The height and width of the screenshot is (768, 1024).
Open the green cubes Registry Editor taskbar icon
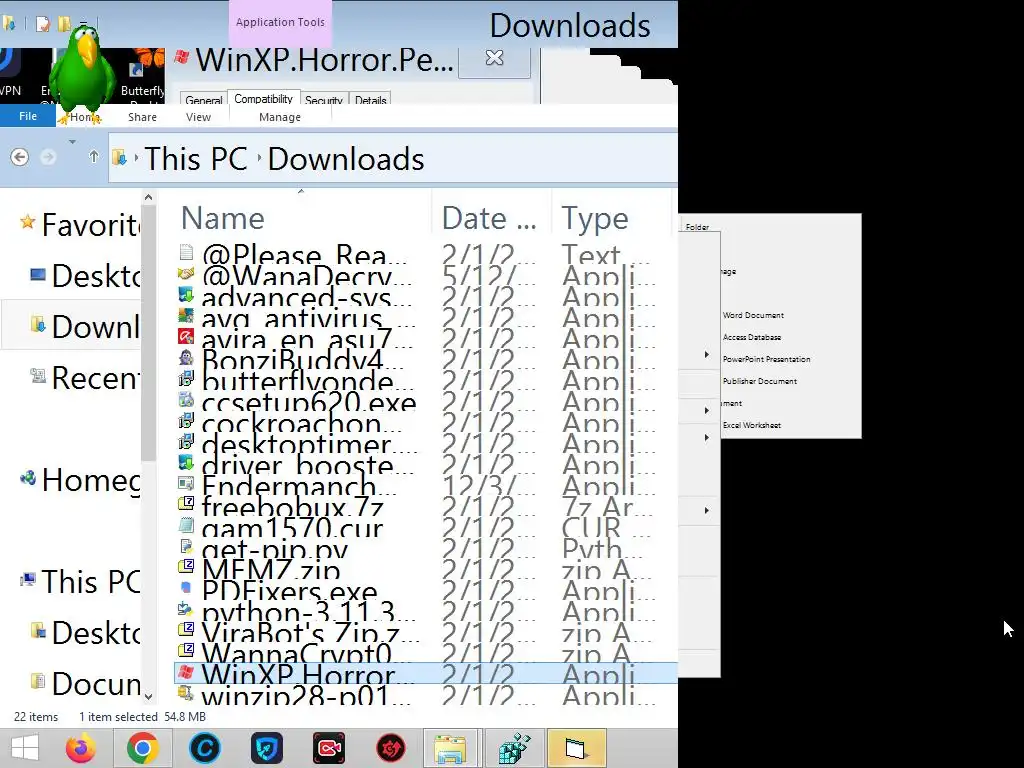point(514,748)
